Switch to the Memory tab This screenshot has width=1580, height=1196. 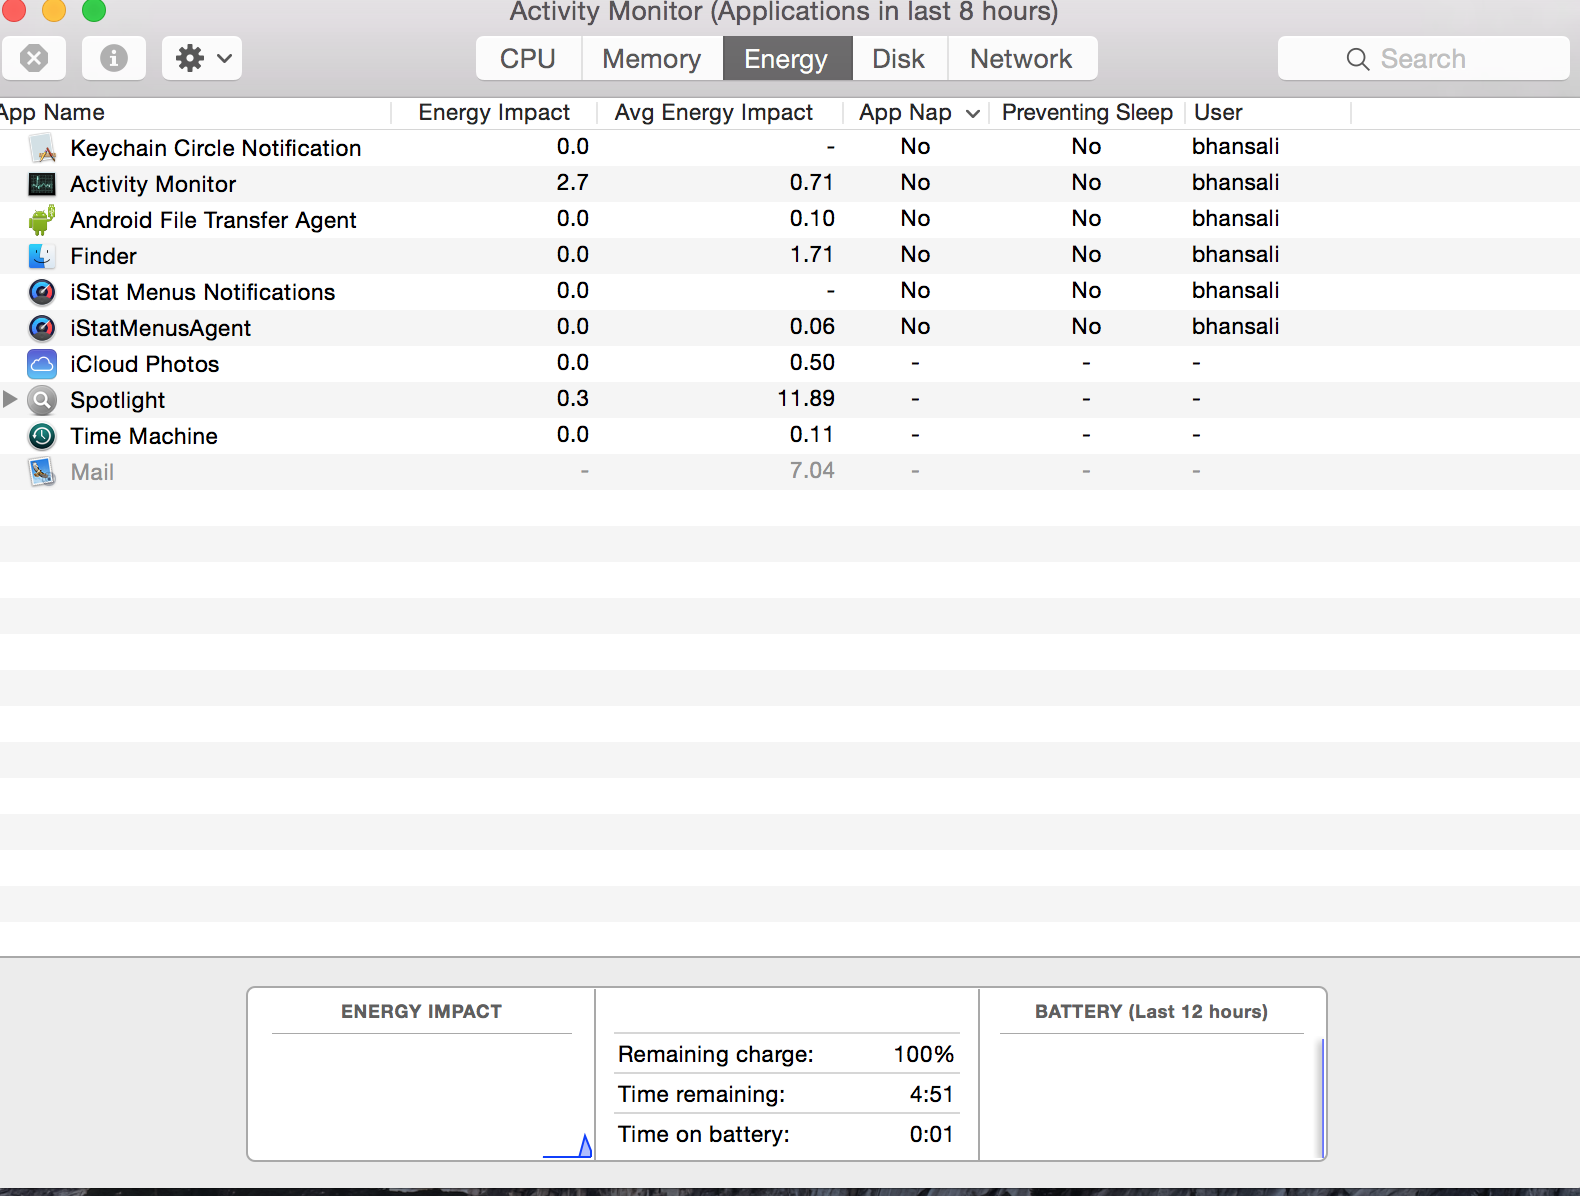pyautogui.click(x=652, y=59)
